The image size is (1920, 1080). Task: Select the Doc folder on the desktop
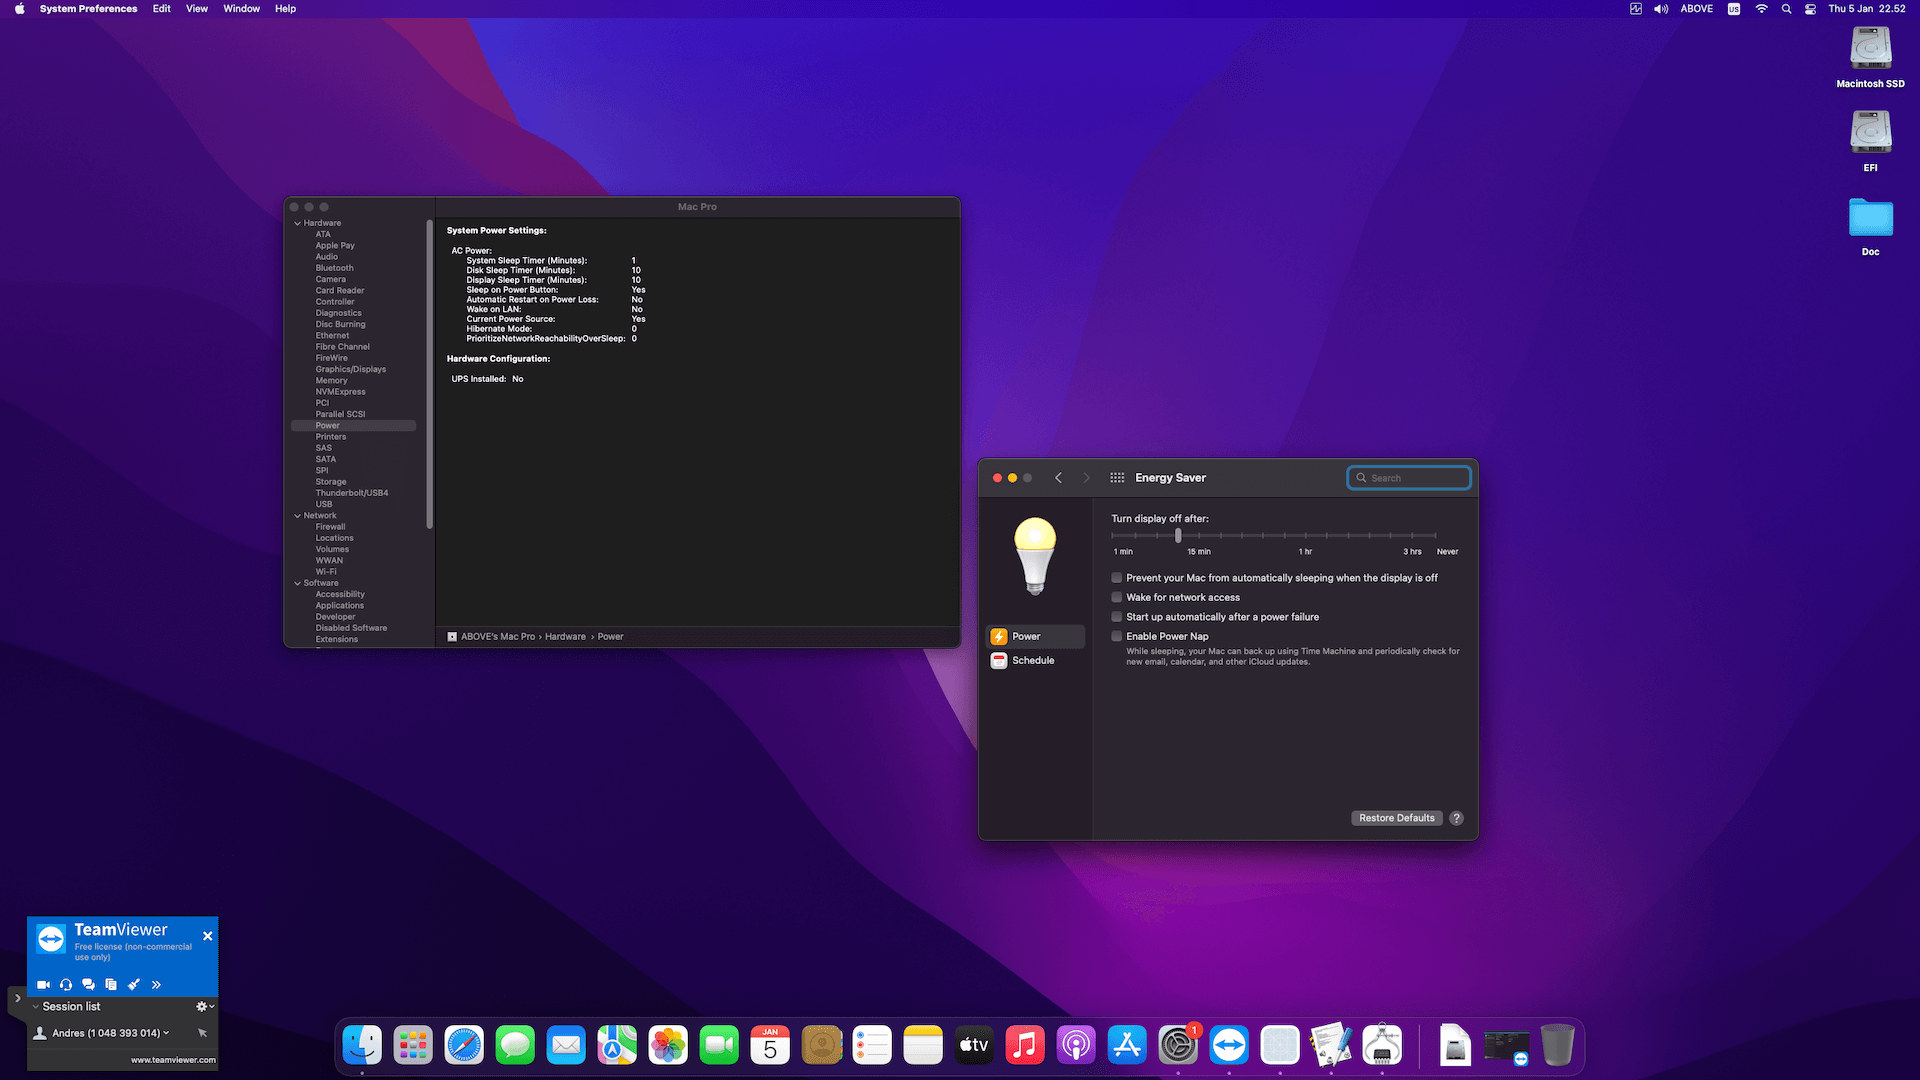tap(1870, 217)
